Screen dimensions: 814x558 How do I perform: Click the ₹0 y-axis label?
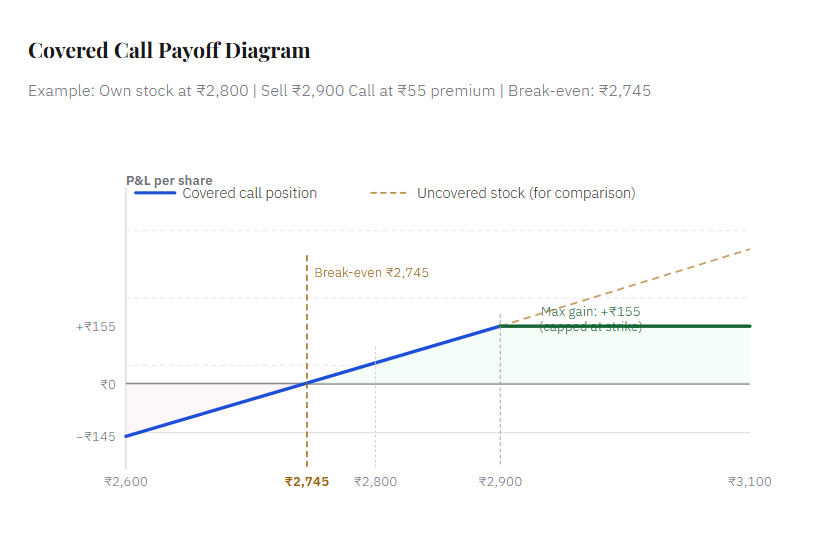[108, 384]
